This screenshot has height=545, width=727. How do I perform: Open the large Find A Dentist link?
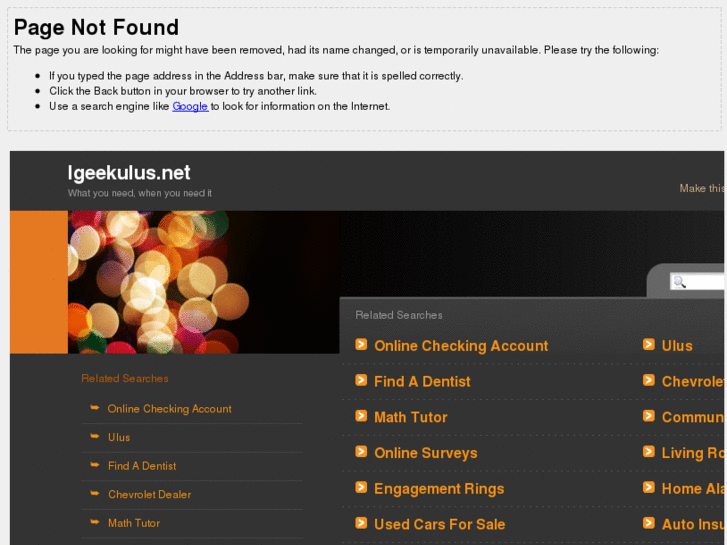[422, 382]
